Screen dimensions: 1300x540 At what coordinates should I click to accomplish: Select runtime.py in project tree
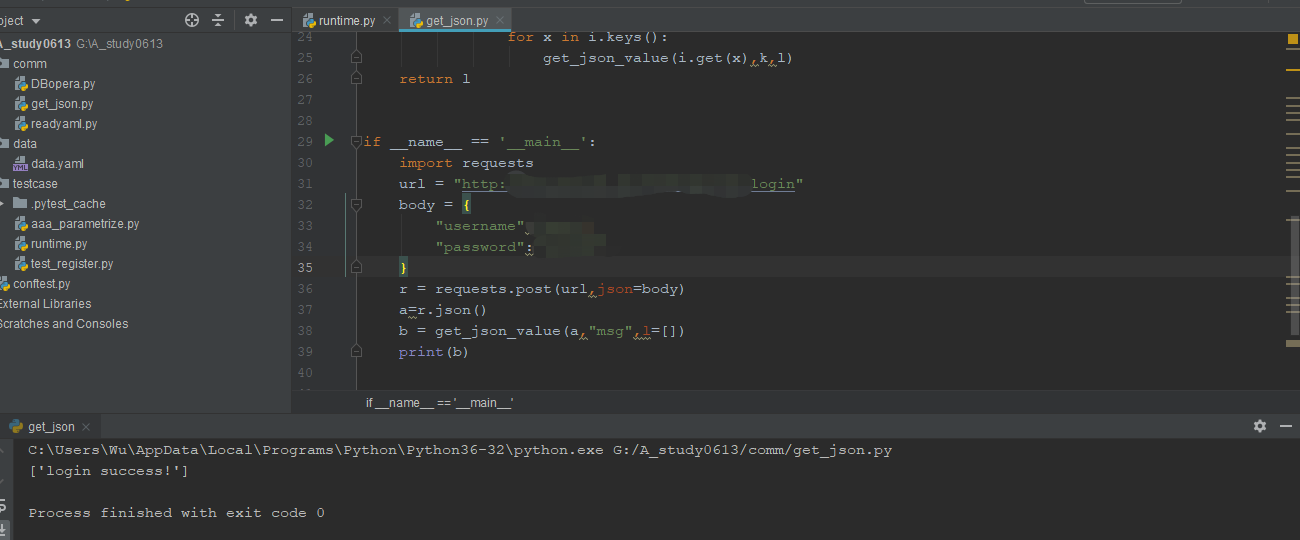click(59, 244)
